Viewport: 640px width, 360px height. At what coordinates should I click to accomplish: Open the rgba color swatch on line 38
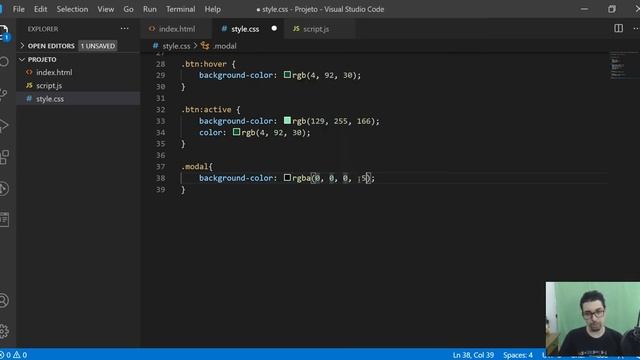pos(287,178)
